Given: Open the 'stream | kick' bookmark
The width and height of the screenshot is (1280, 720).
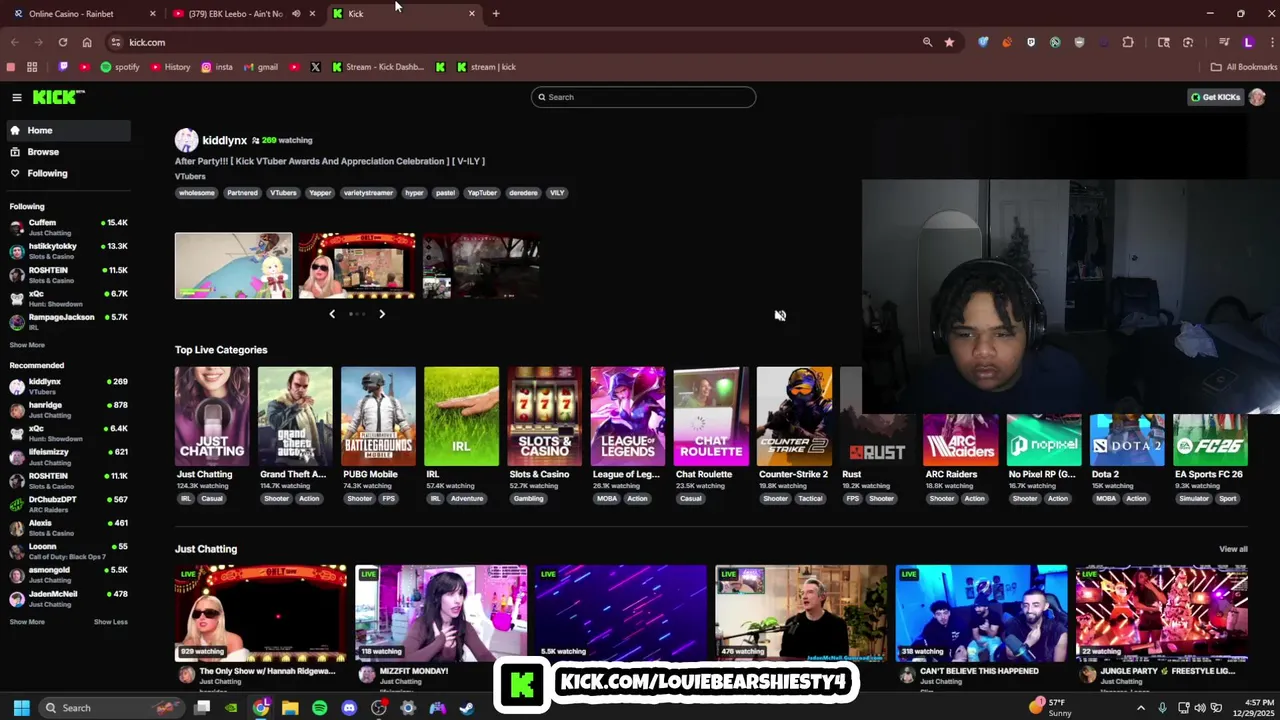Looking at the screenshot, I should pyautogui.click(x=486, y=67).
